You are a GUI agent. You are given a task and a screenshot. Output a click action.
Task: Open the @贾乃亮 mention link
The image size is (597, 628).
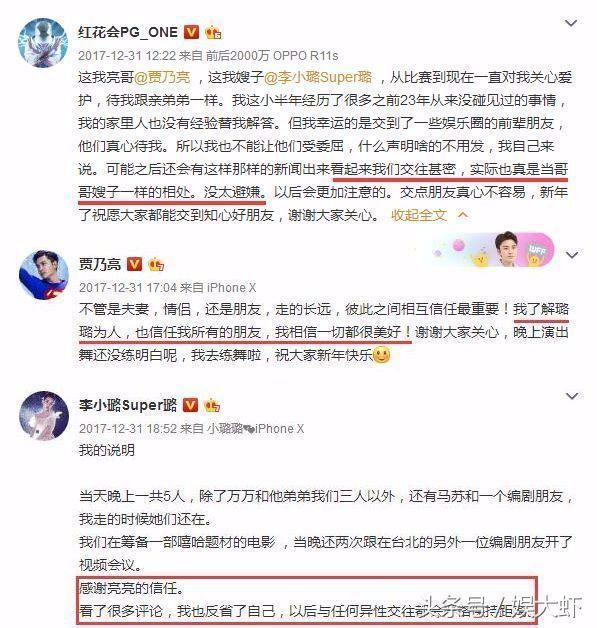[161, 77]
